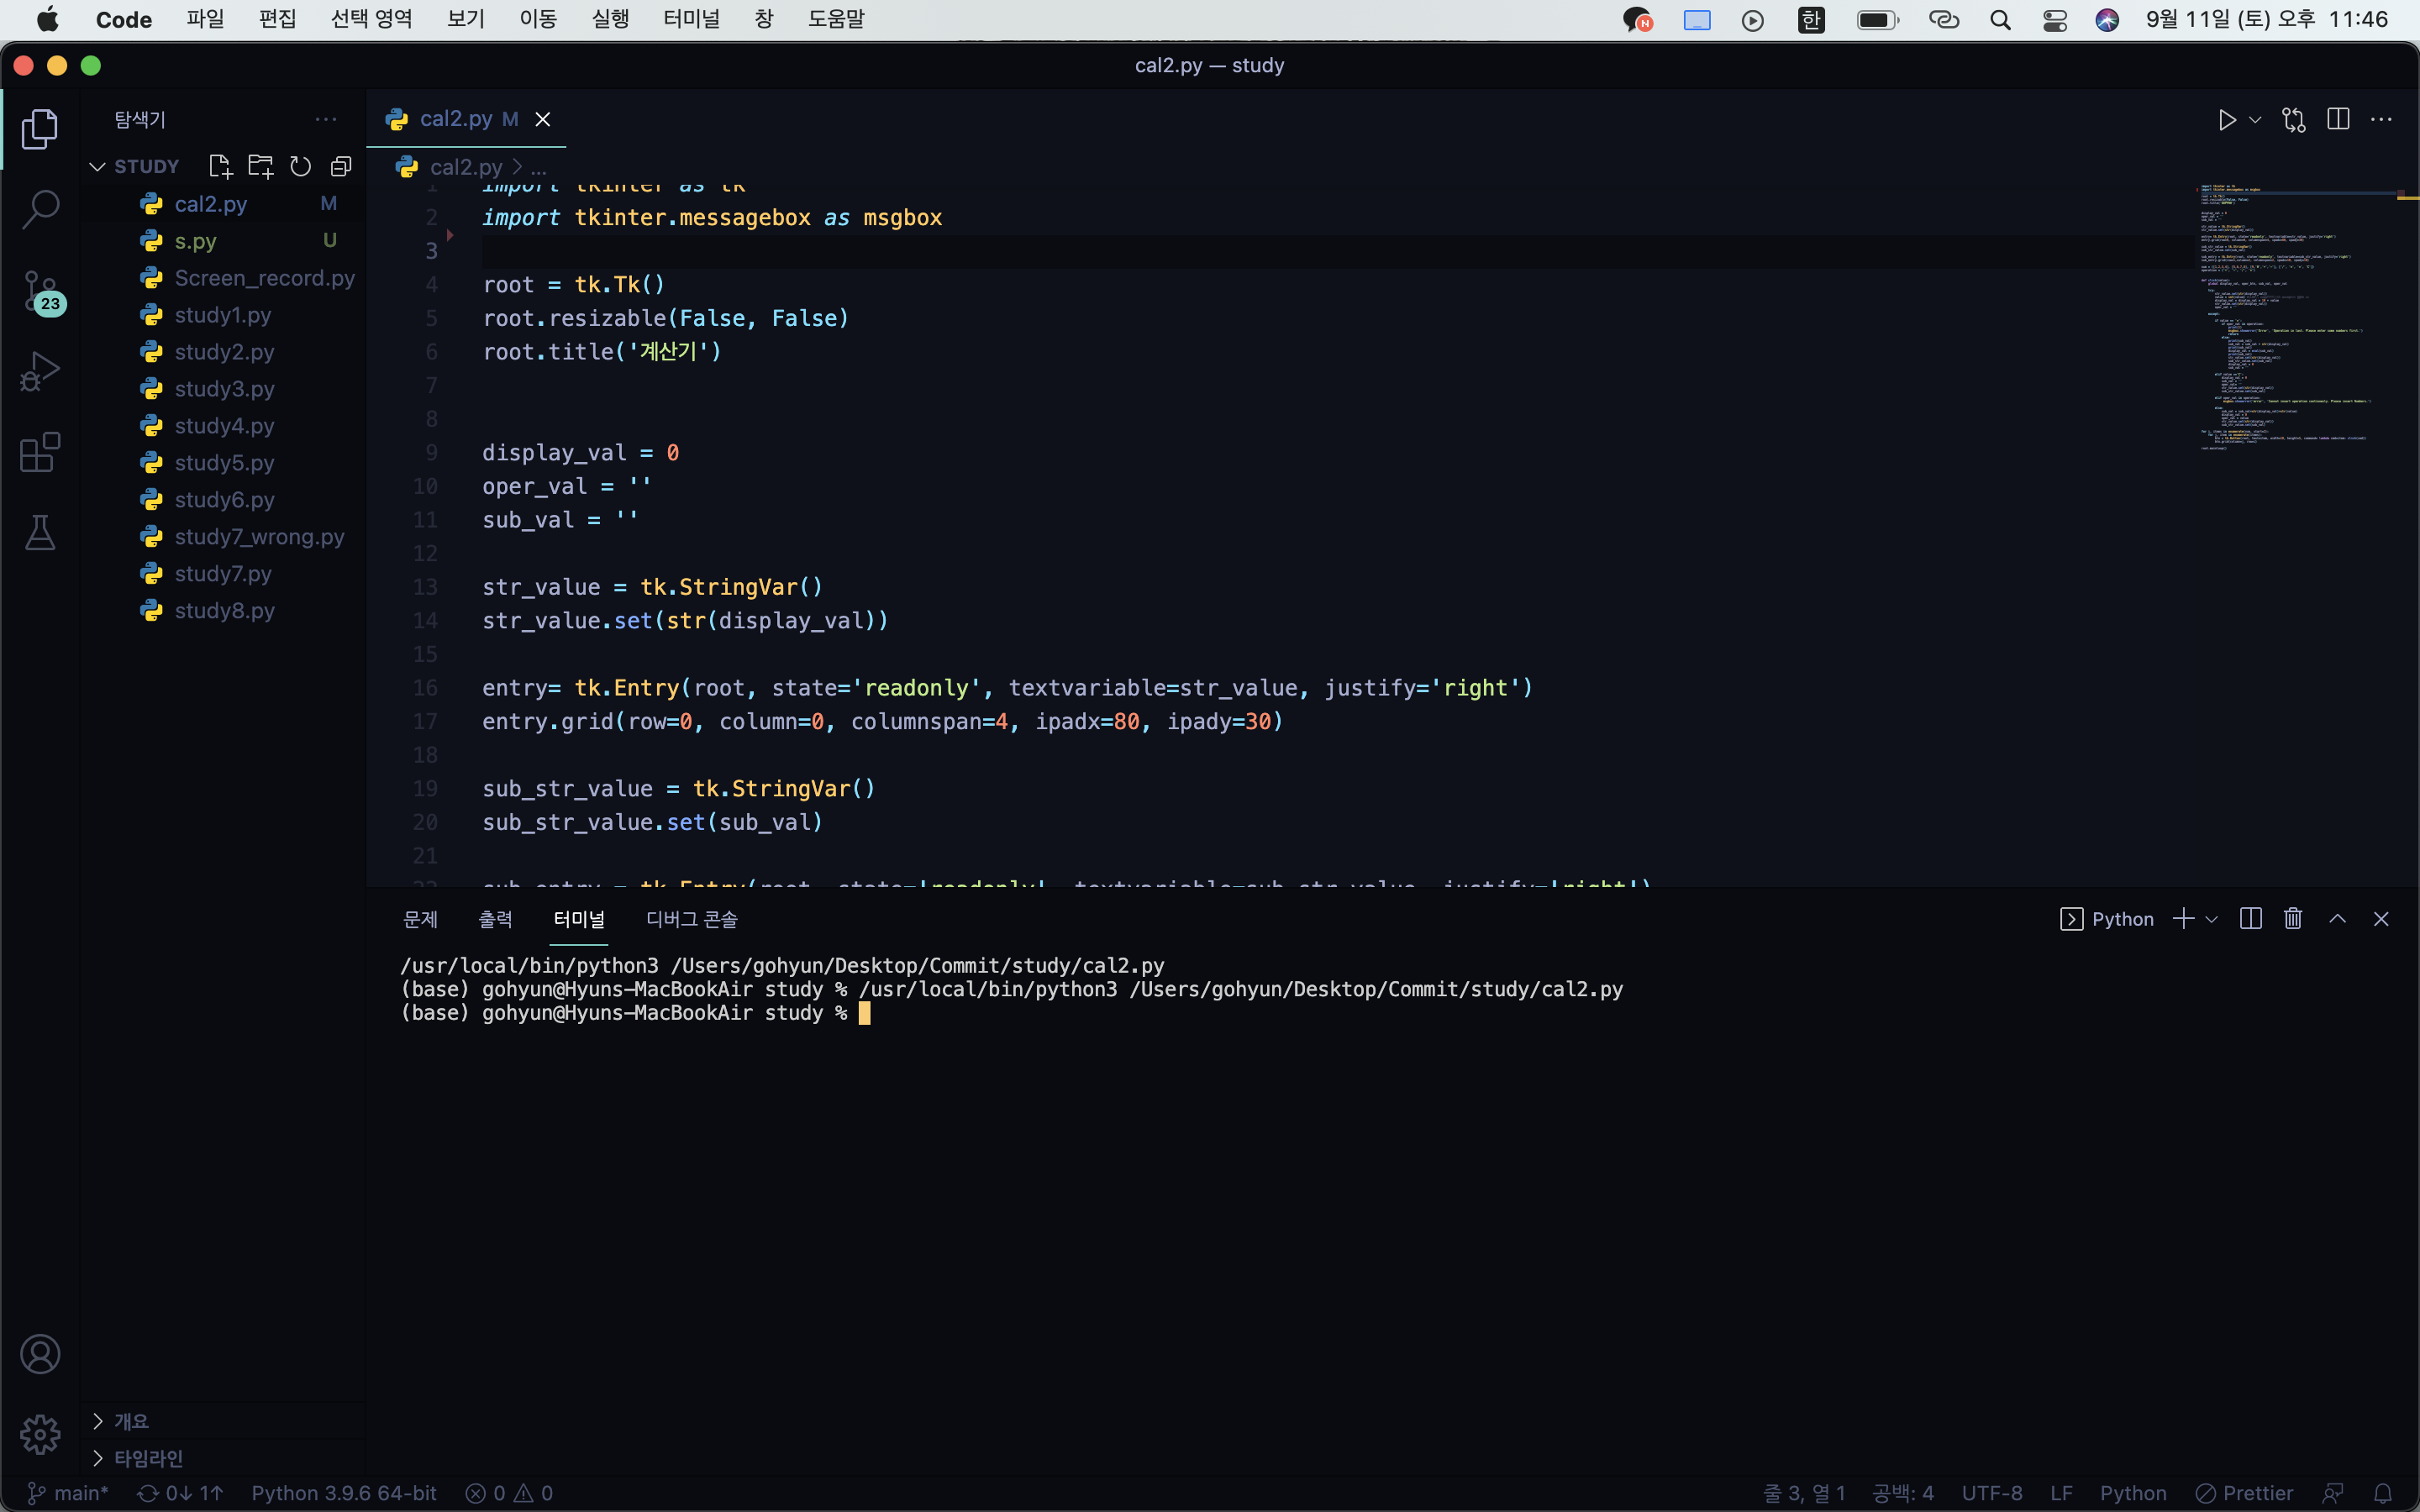Select Python terminal label in panel

pos(2107,919)
